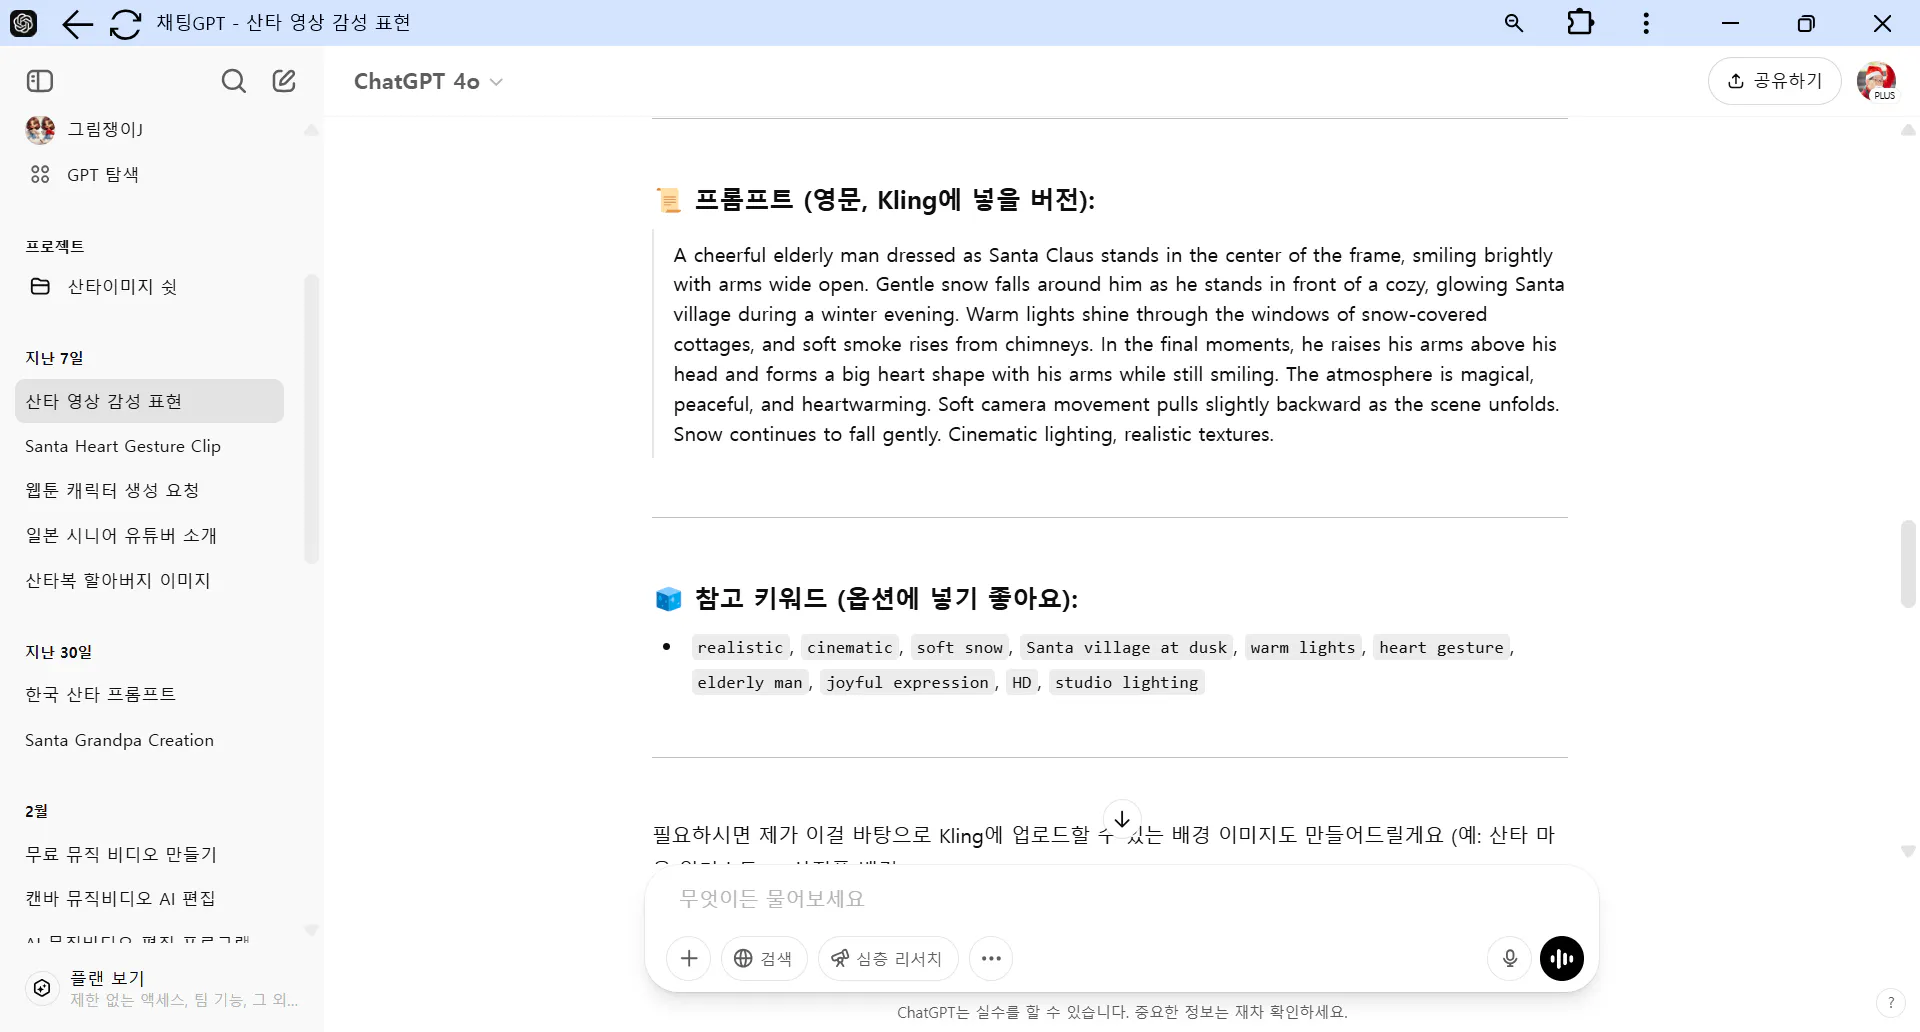Select the 심층 리서치 telescope icon
Screen dimensions: 1920x1032
tap(886, 958)
